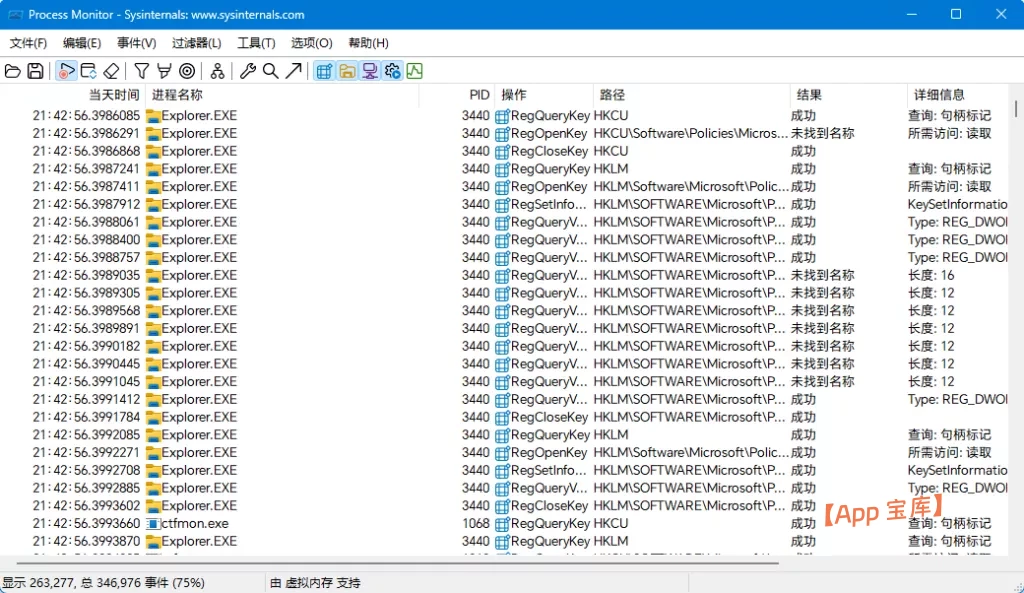Sort by the PID column header
The image size is (1024, 593).
(x=456, y=95)
